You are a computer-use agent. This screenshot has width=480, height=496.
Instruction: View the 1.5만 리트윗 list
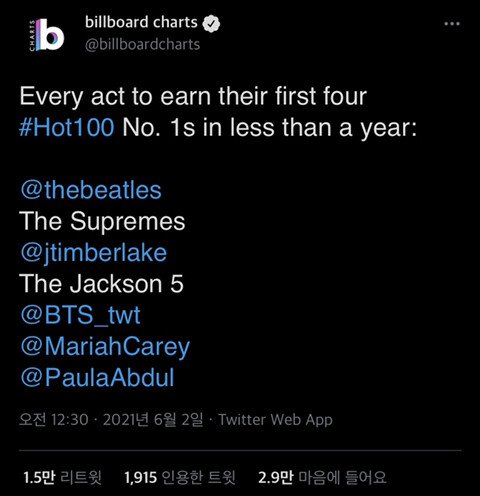coord(62,478)
